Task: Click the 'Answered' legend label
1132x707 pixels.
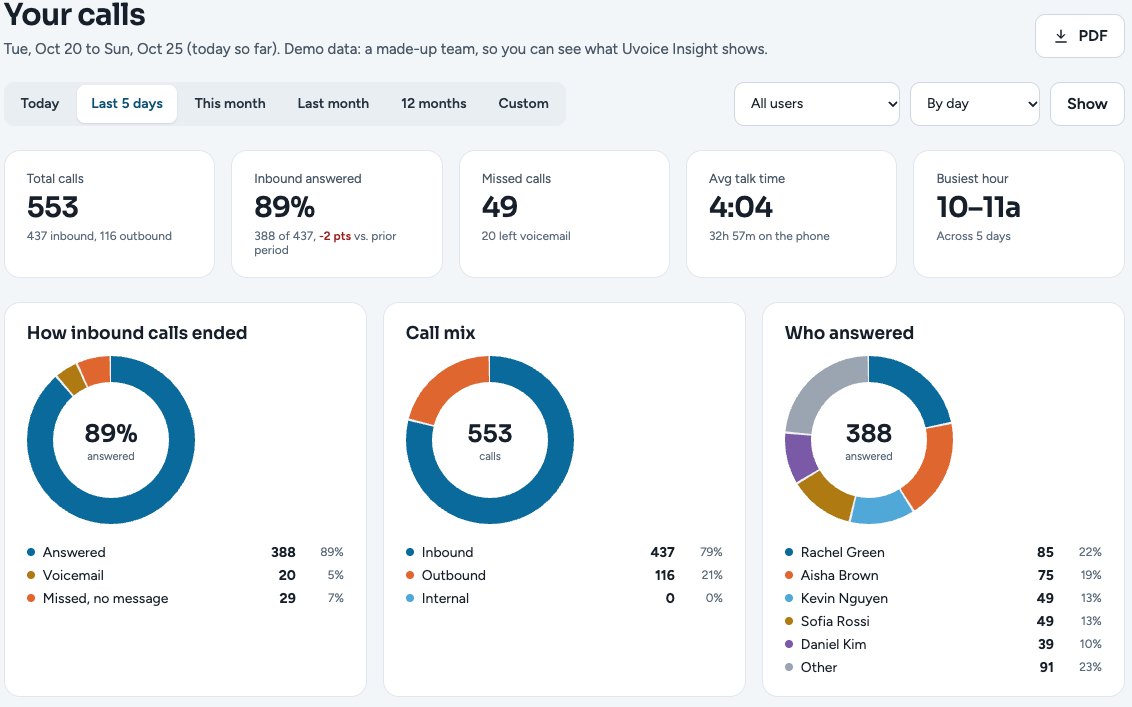Action: tap(74, 552)
